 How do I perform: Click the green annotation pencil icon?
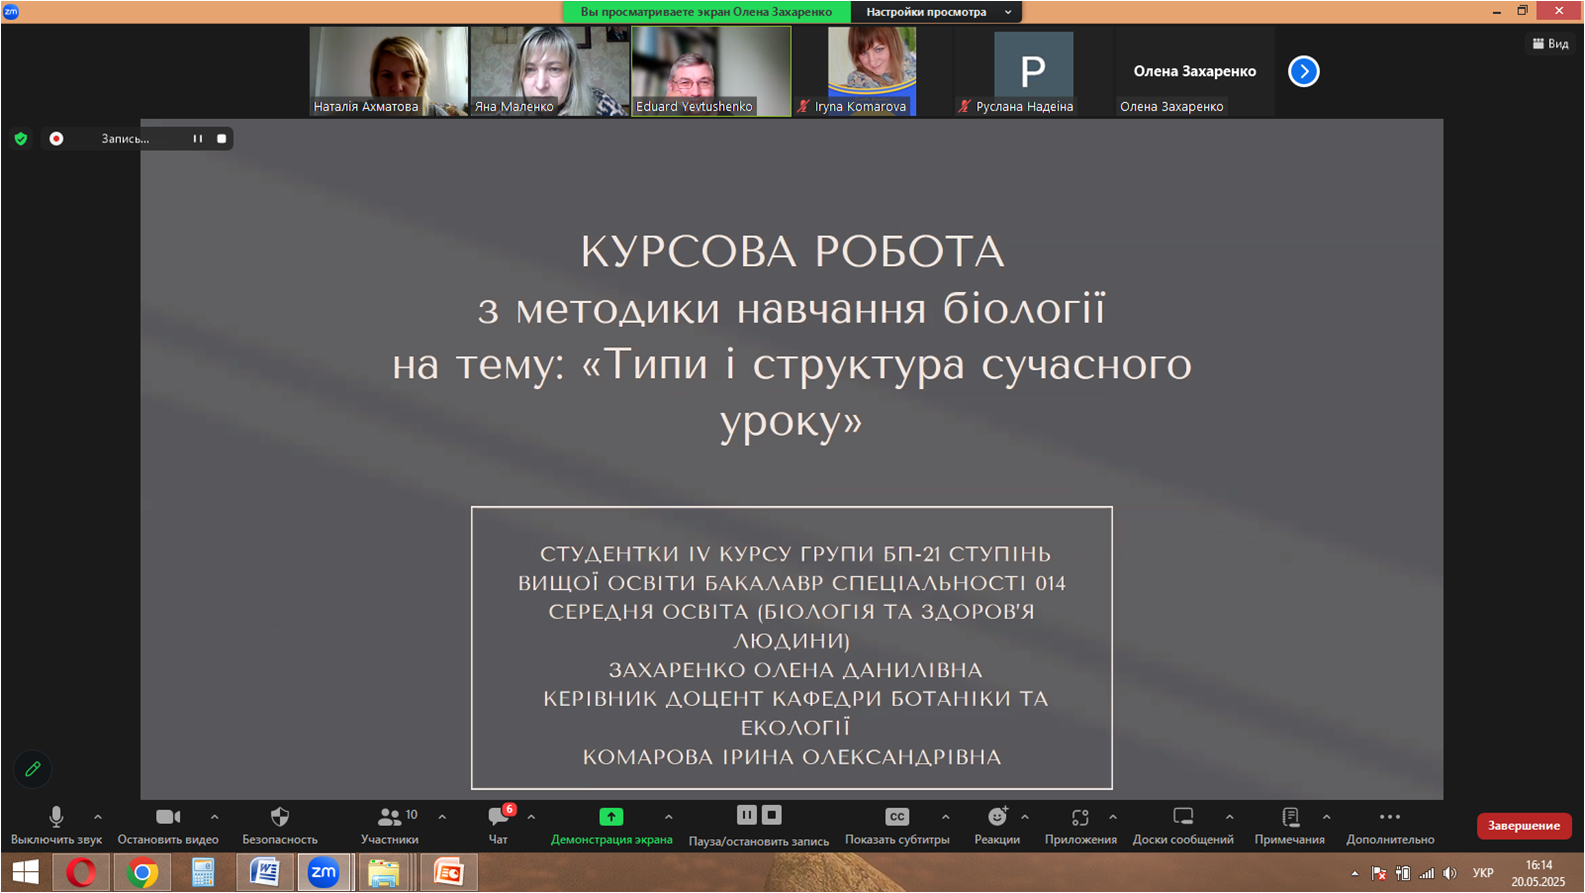point(33,769)
